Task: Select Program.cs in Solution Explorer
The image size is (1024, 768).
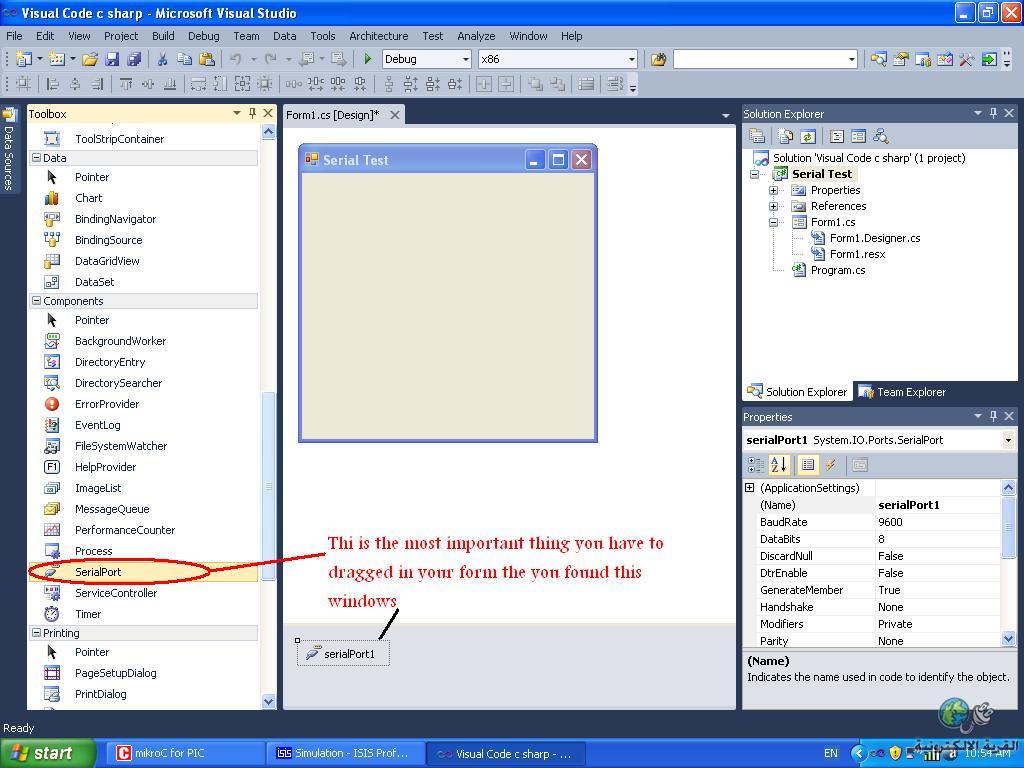Action: pos(838,270)
